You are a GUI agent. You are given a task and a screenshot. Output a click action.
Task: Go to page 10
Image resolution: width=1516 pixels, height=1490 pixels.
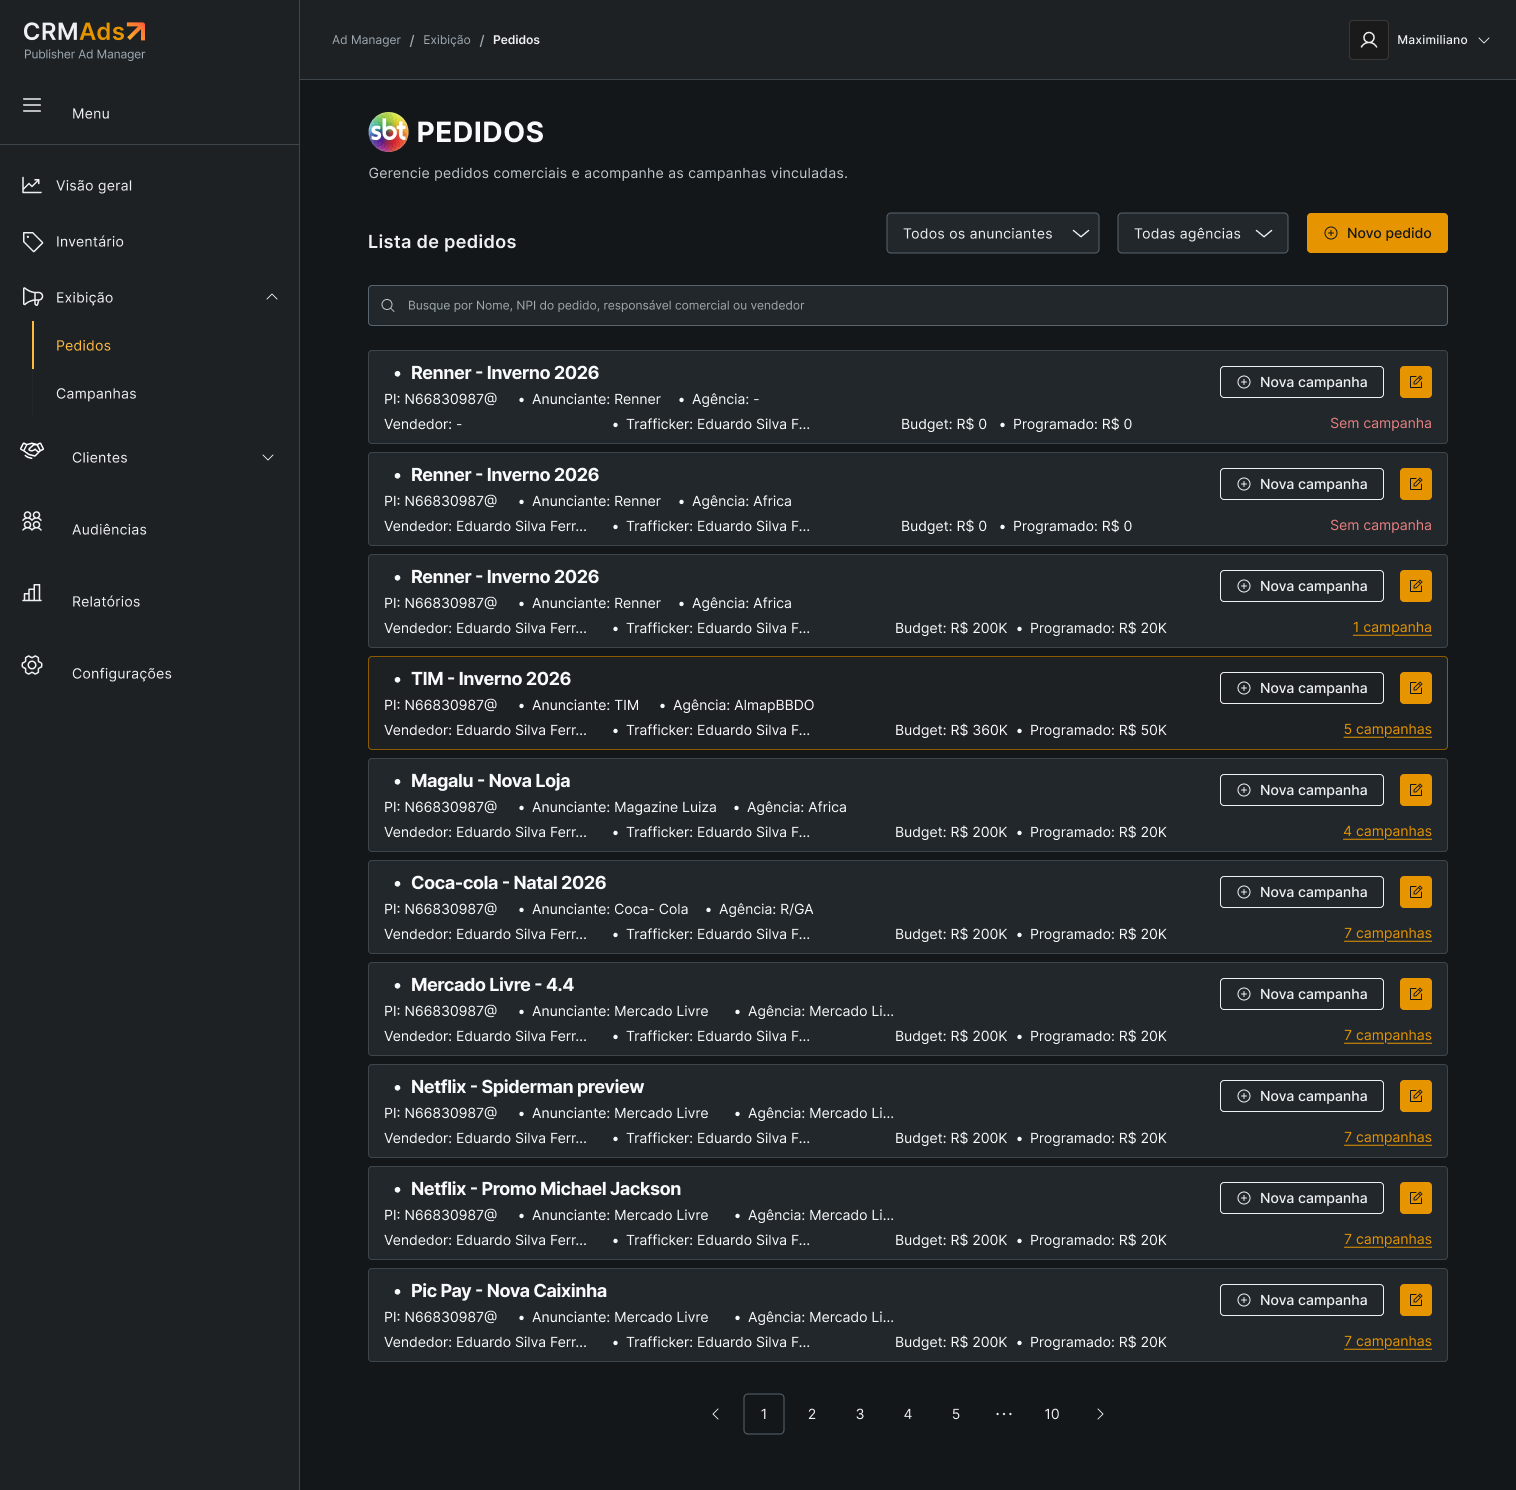1052,1414
